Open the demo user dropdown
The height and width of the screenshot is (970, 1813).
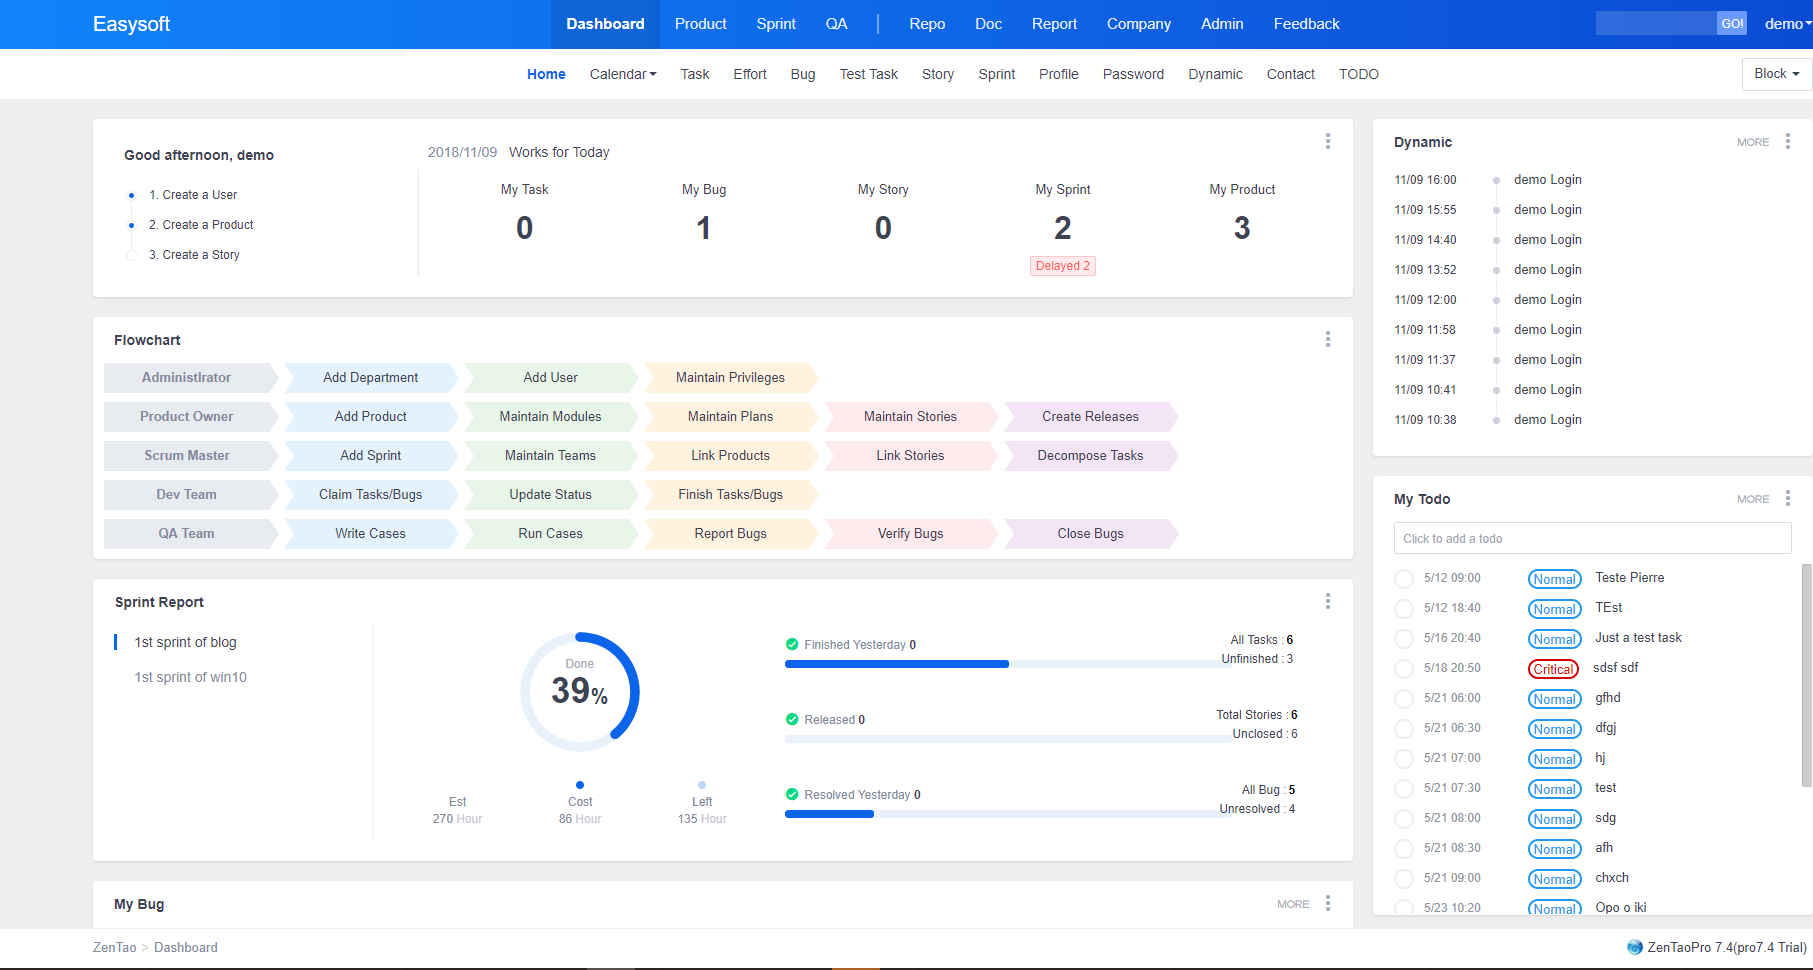pos(1787,24)
